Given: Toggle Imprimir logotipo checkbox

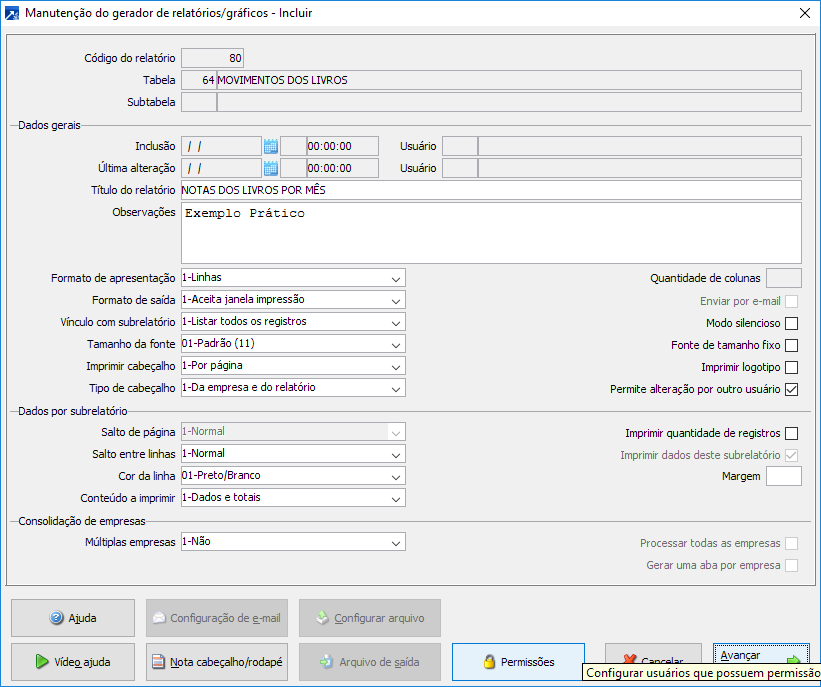Looking at the screenshot, I should (791, 367).
